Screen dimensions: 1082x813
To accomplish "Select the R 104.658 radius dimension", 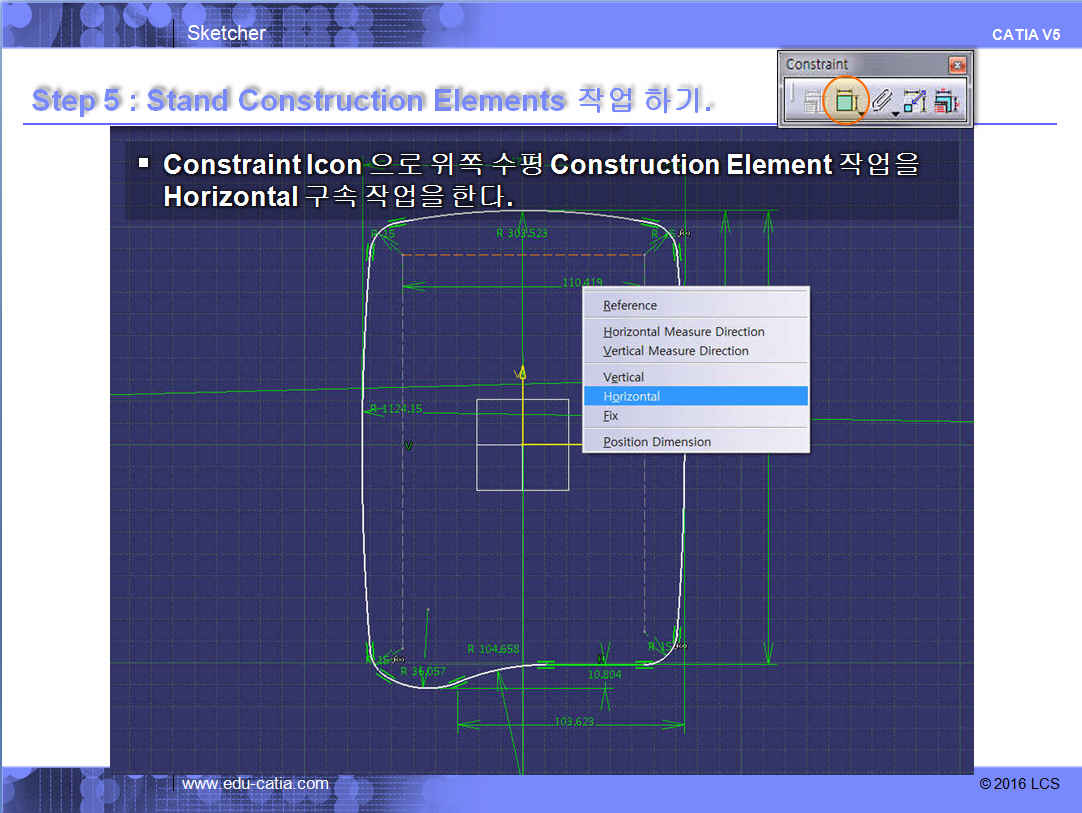I will pos(493,649).
